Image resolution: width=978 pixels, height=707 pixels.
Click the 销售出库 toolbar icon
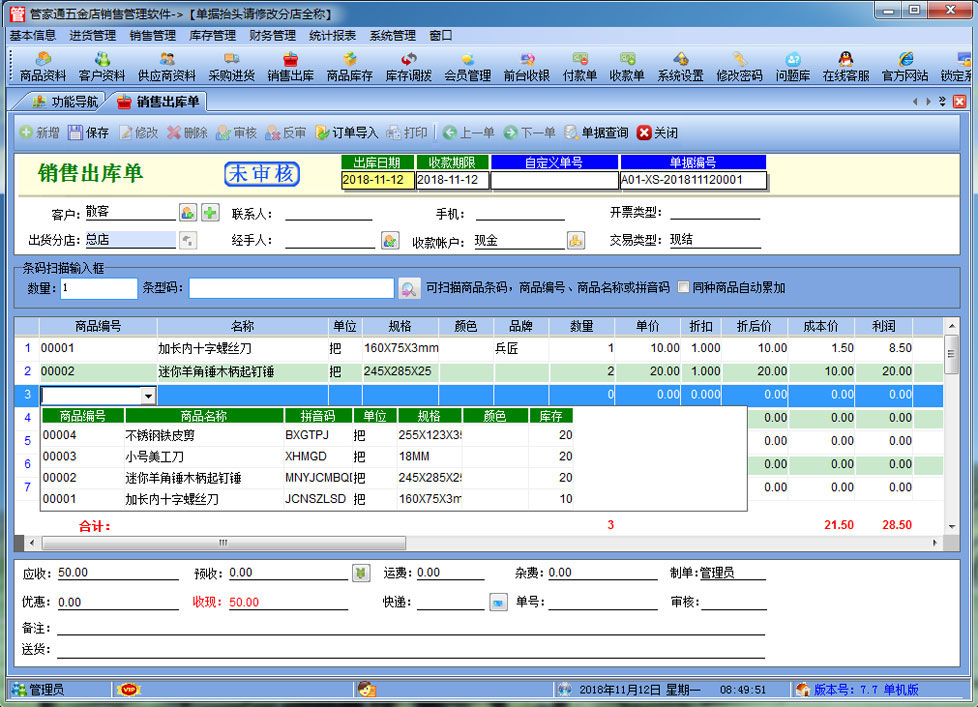pyautogui.click(x=290, y=67)
